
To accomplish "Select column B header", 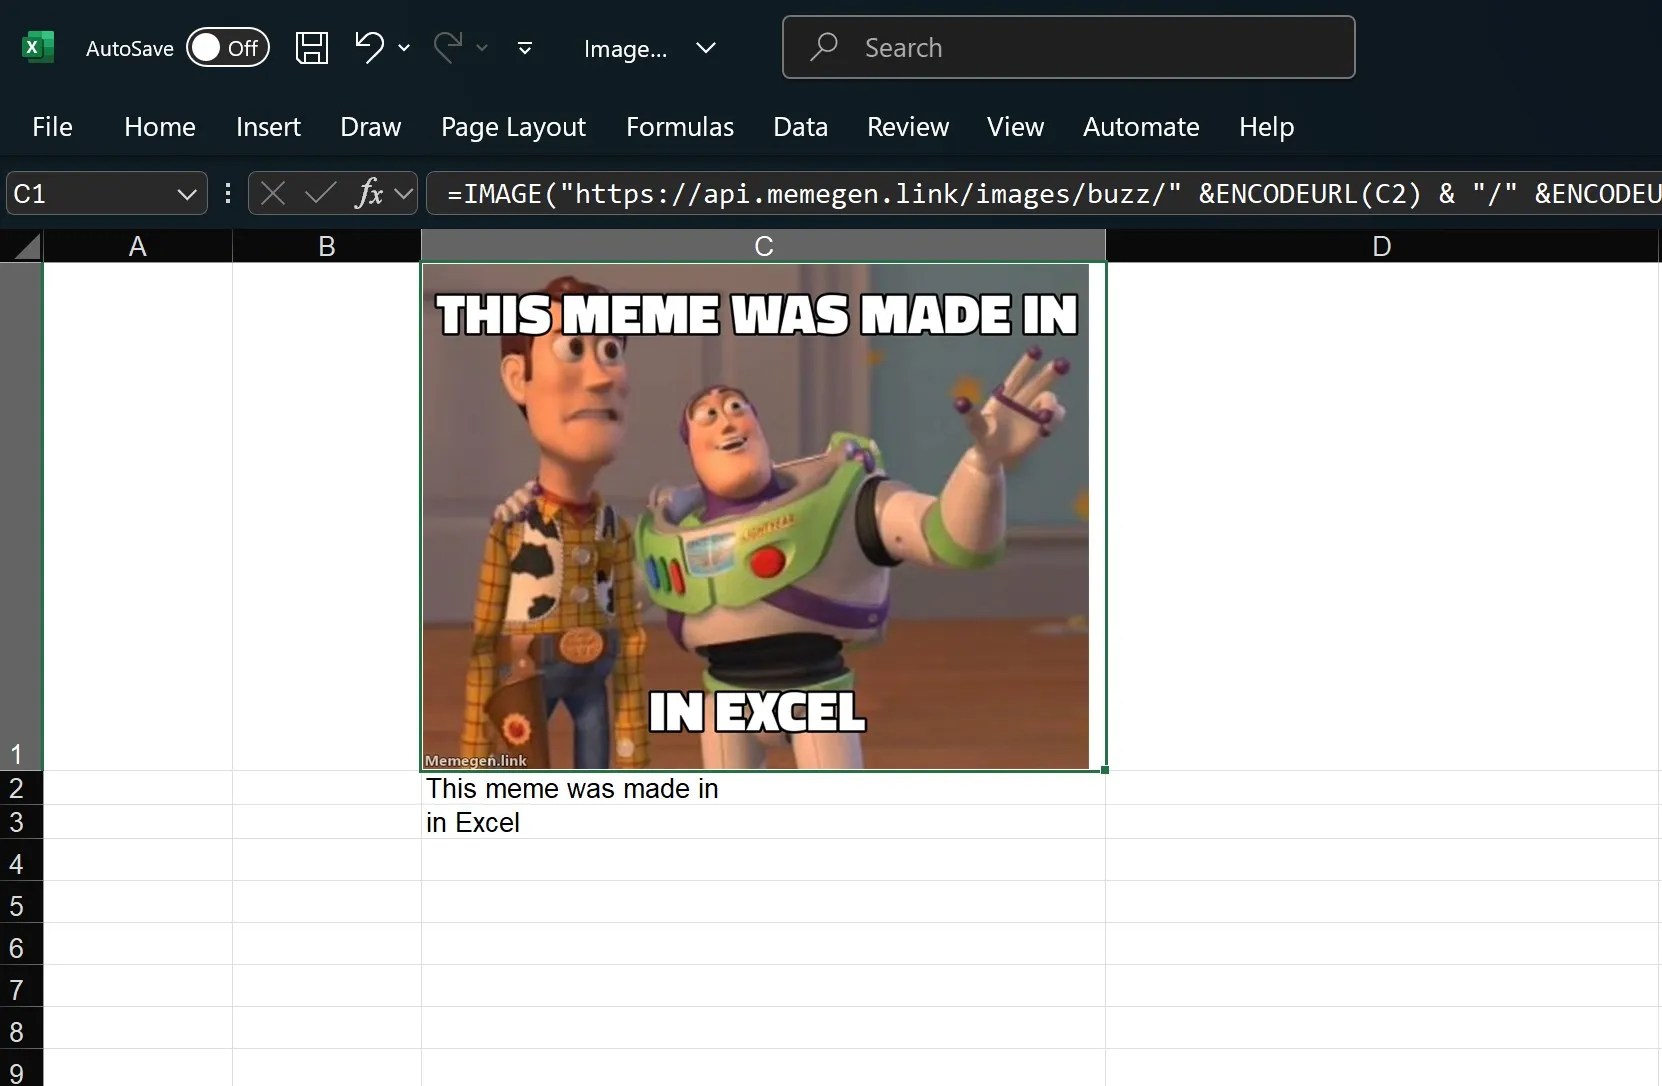I will pyautogui.click(x=327, y=246).
